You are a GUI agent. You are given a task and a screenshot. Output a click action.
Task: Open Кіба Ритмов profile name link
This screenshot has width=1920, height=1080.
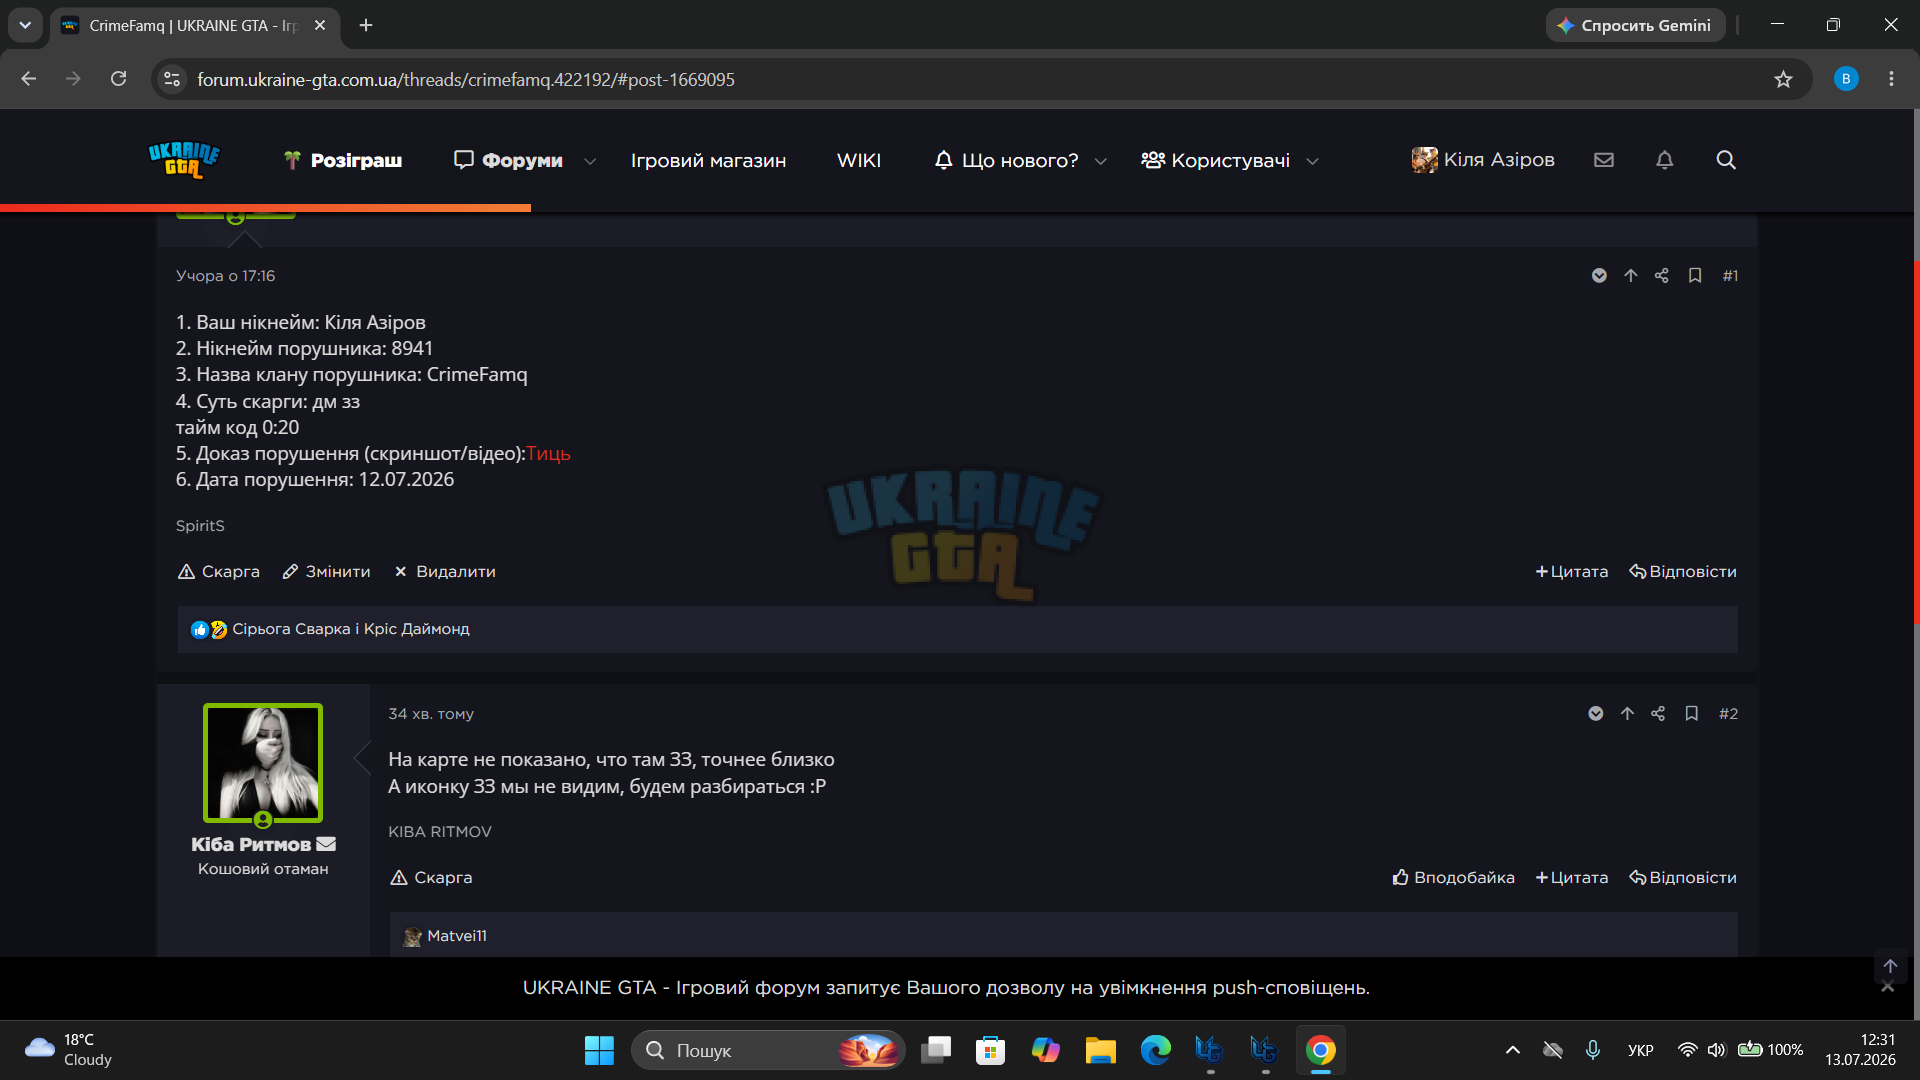[x=251, y=844]
